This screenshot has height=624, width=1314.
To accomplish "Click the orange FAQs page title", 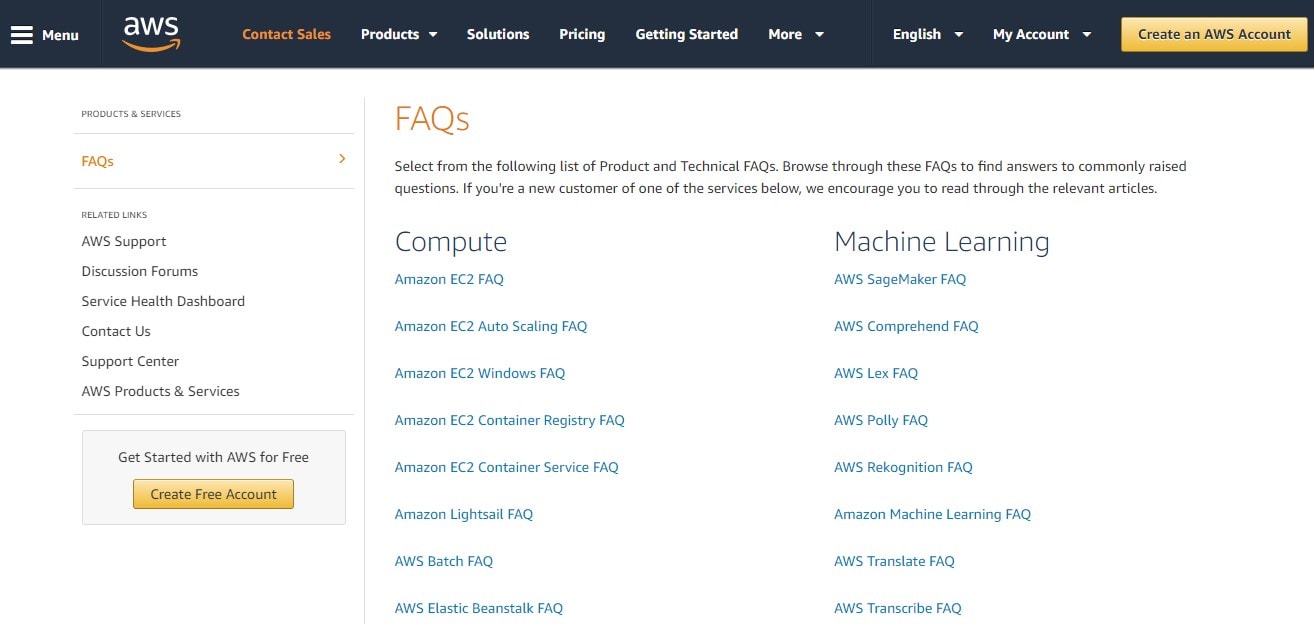I will point(432,119).
